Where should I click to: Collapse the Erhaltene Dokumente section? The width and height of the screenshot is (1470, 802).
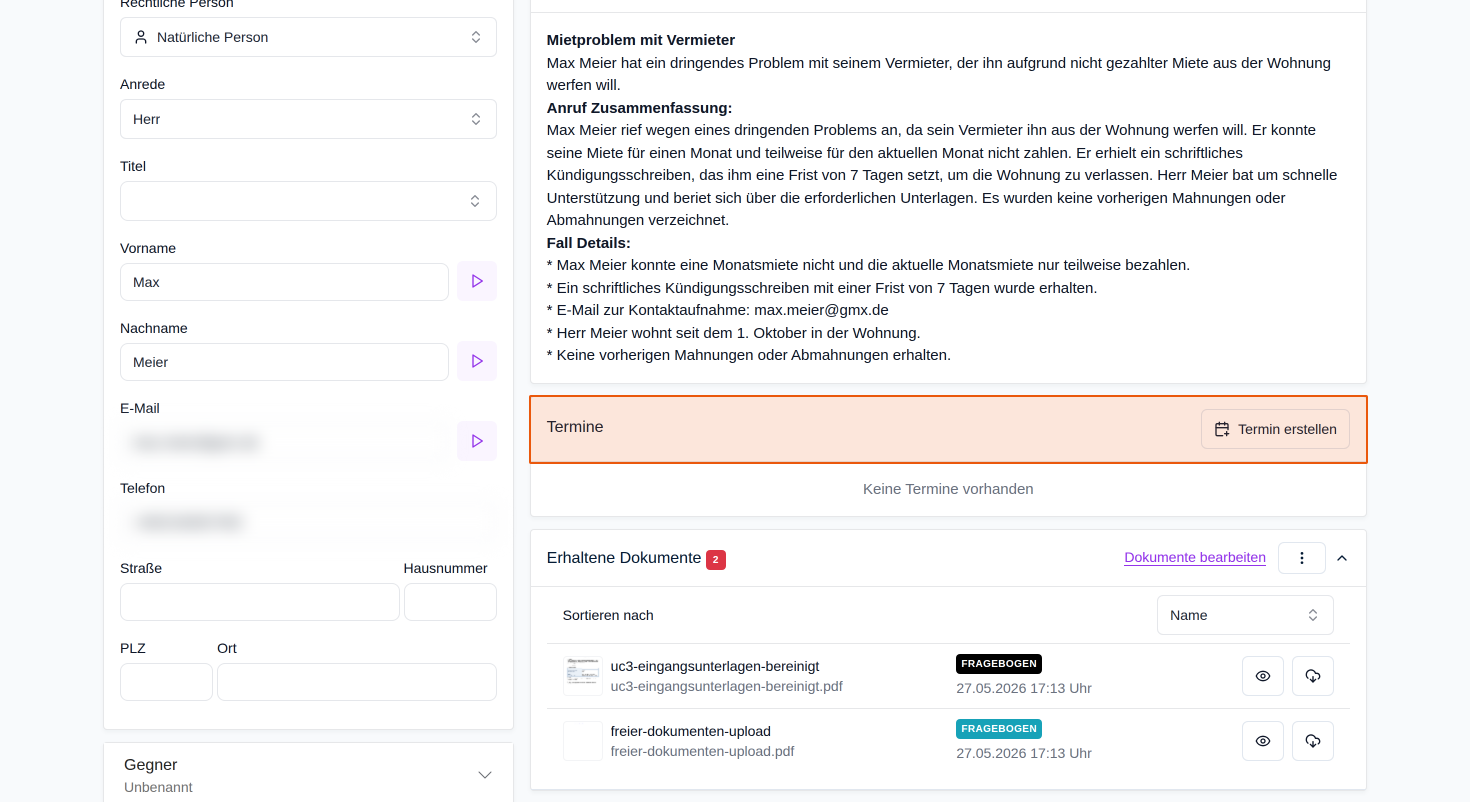(1342, 558)
